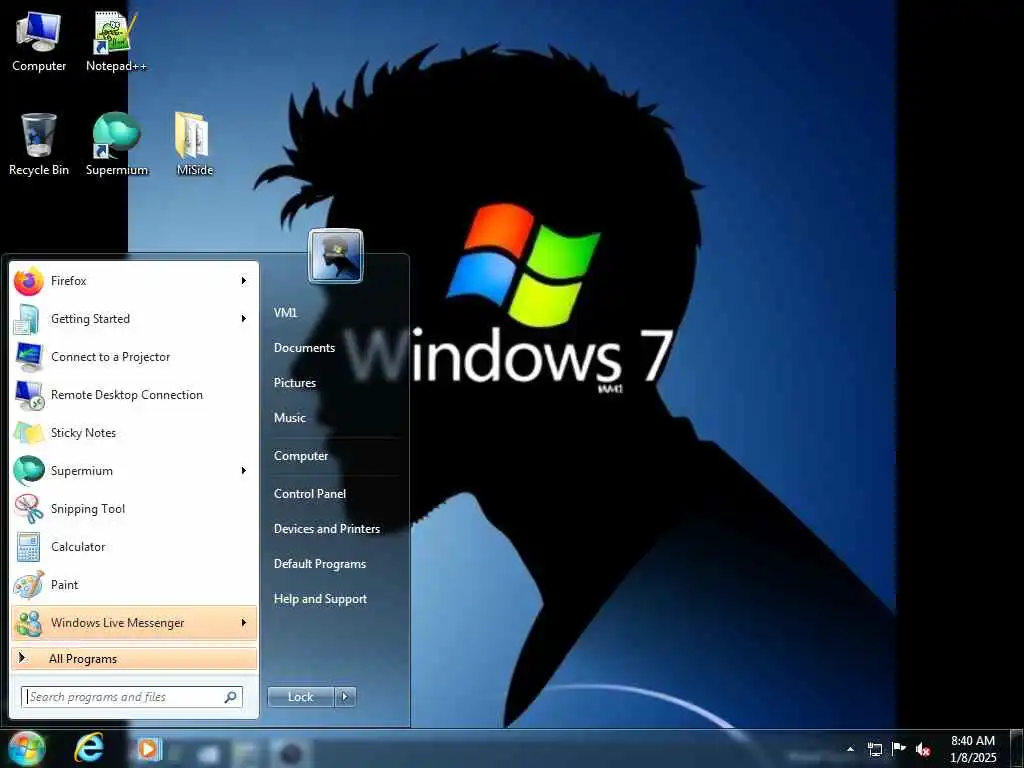Click the Snipping Tool scissors icon
The image size is (1024, 768).
[28, 509]
